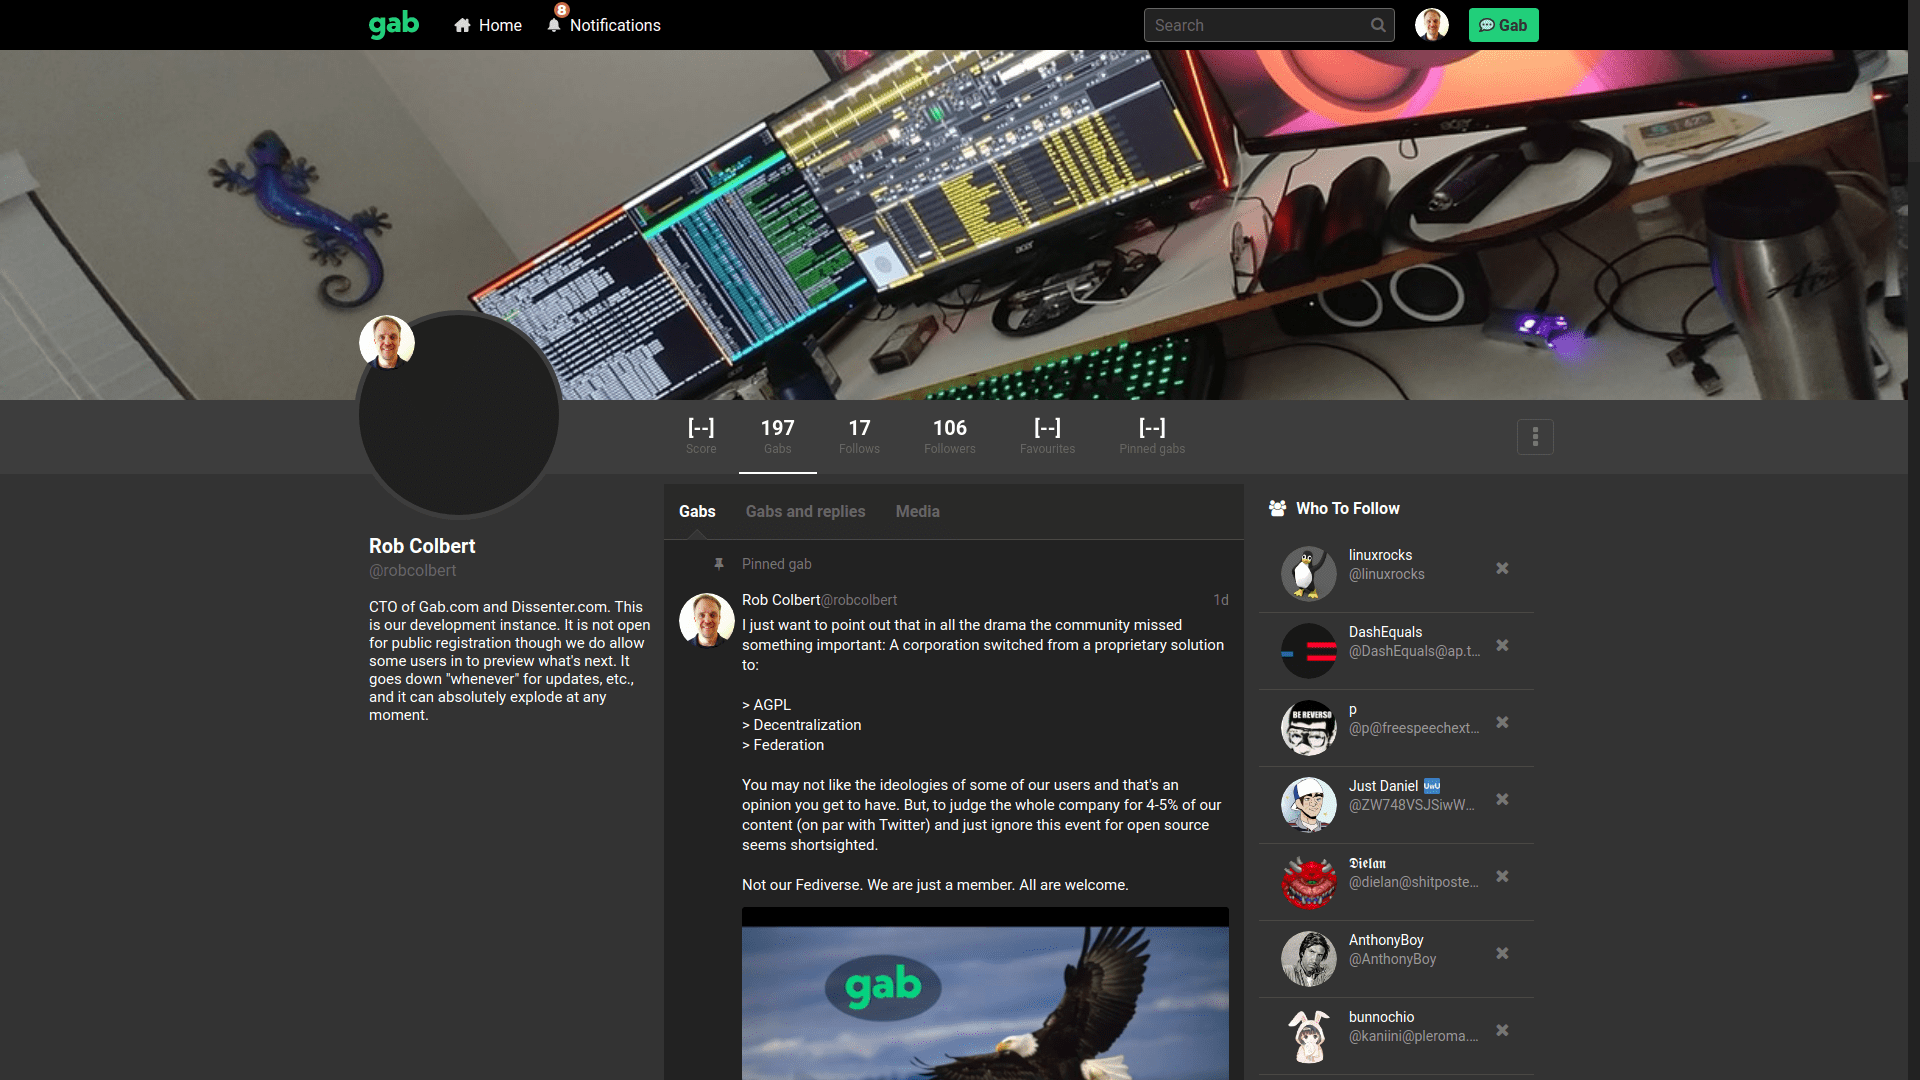Open AnthonyBoy avatar
Image resolution: width=1920 pixels, height=1080 pixels.
(x=1309, y=958)
